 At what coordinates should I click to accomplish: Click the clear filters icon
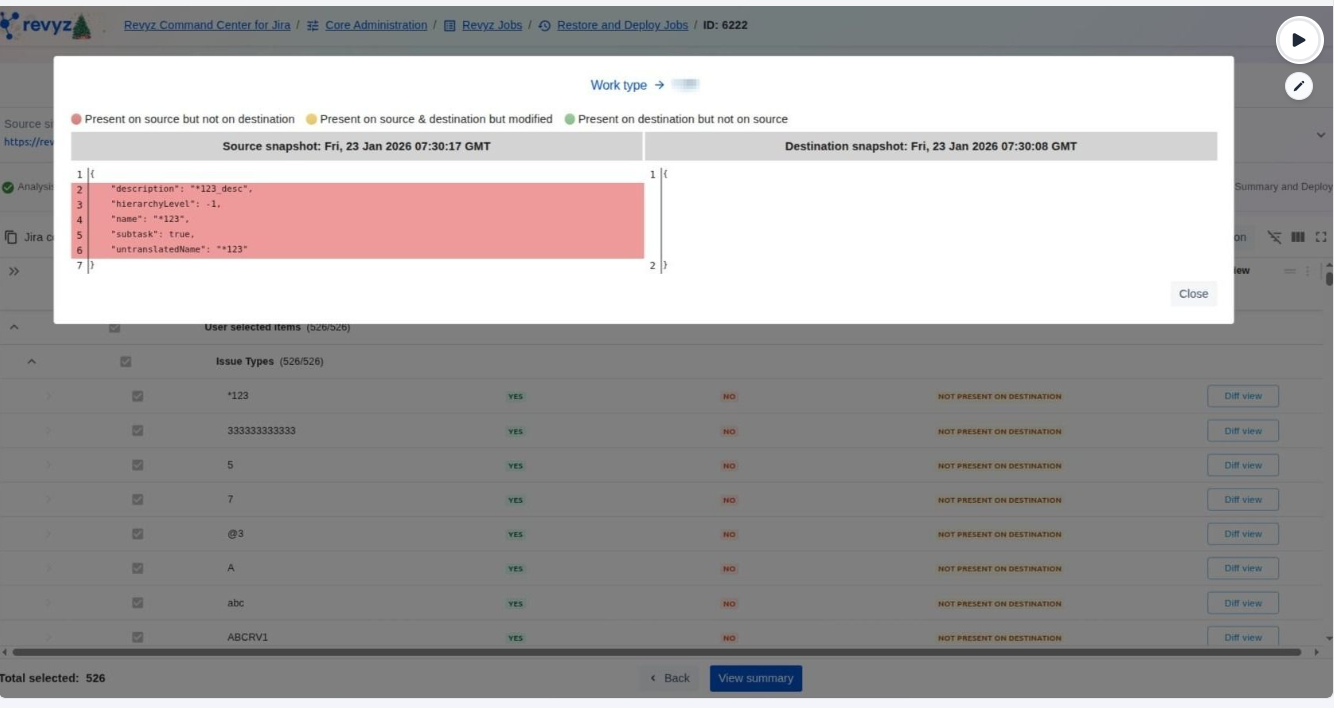1274,237
